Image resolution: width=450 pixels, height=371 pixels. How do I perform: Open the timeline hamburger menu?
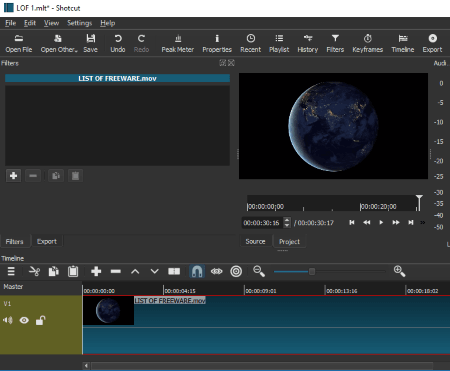coord(11,271)
